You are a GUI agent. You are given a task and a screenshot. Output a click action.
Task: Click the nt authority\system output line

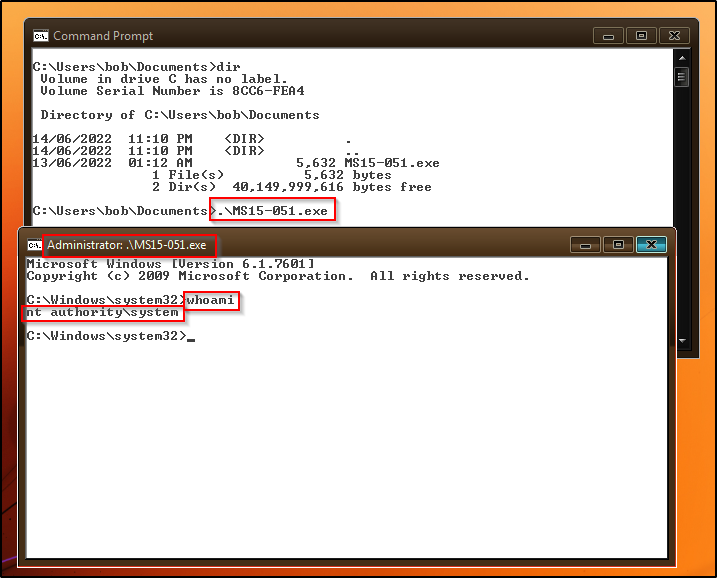click(x=103, y=312)
